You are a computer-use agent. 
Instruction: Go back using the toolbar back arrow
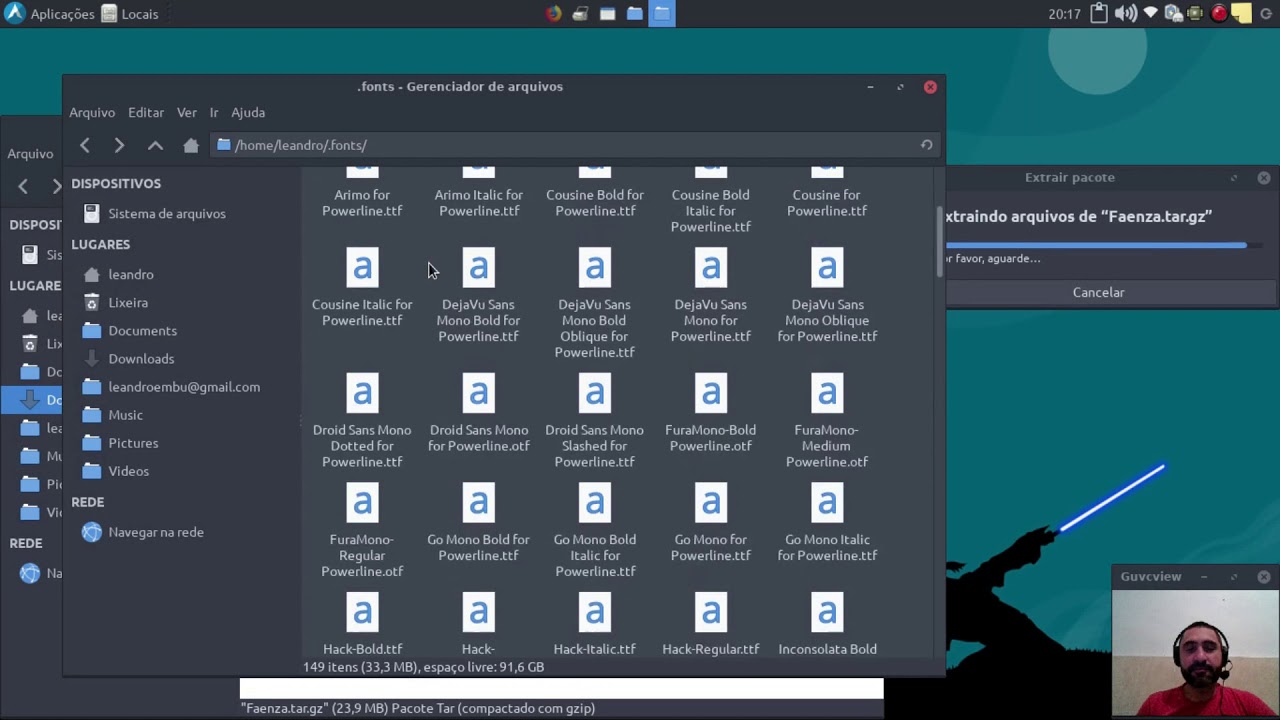click(x=85, y=145)
